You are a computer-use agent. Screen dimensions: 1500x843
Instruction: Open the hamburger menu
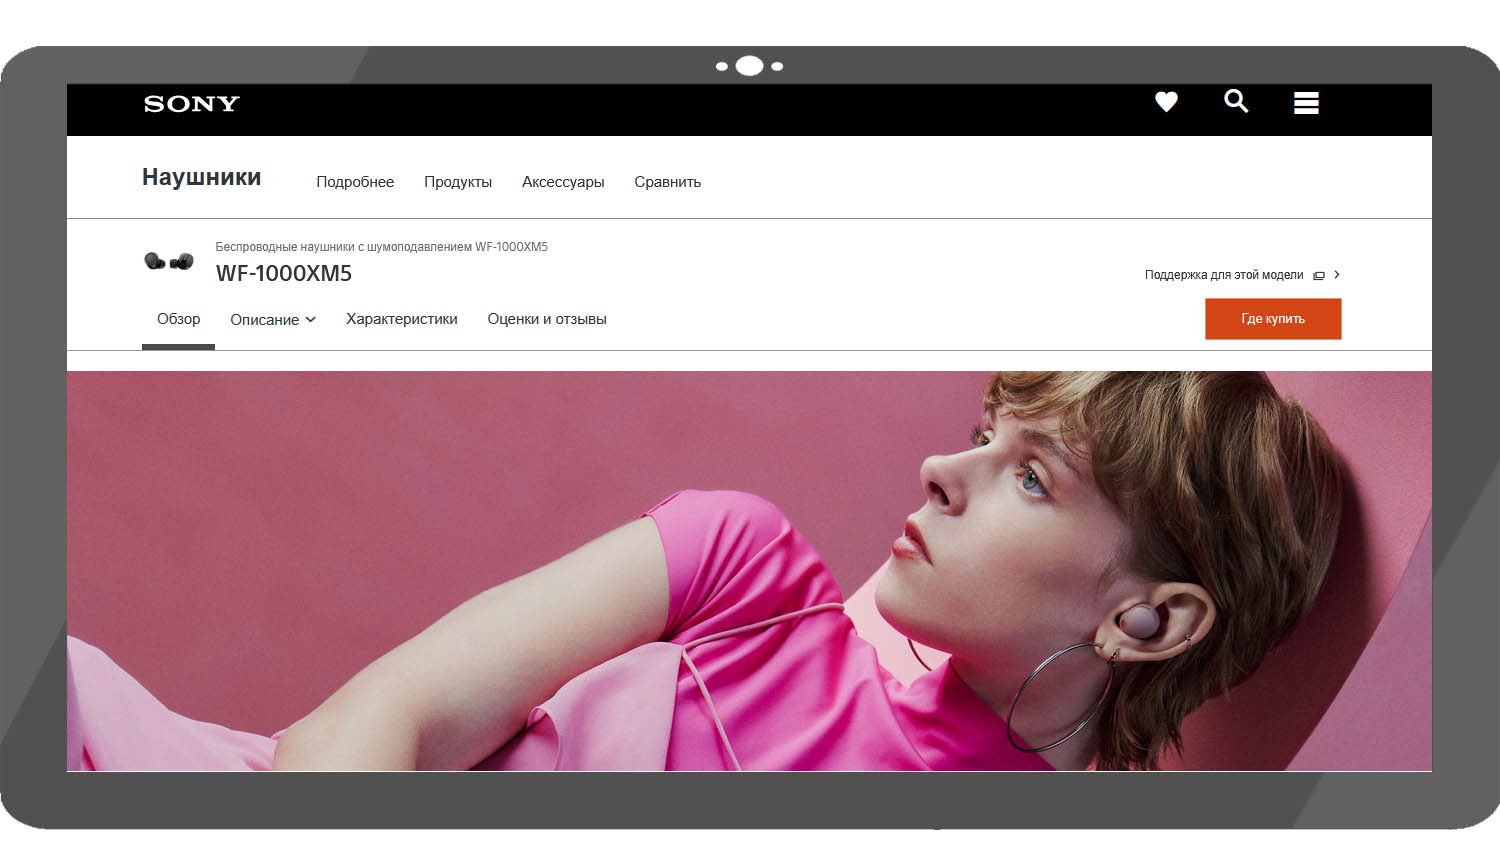click(x=1306, y=103)
